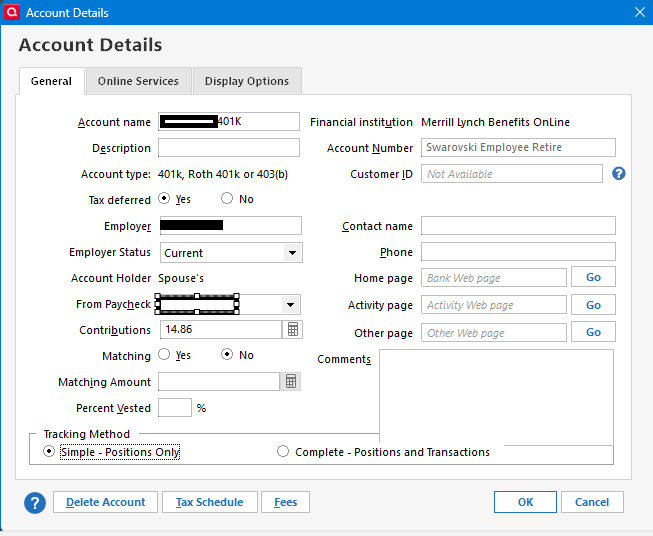This screenshot has height=536, width=653.
Task: Open the Matching Amount calculator icon
Action: tap(291, 381)
